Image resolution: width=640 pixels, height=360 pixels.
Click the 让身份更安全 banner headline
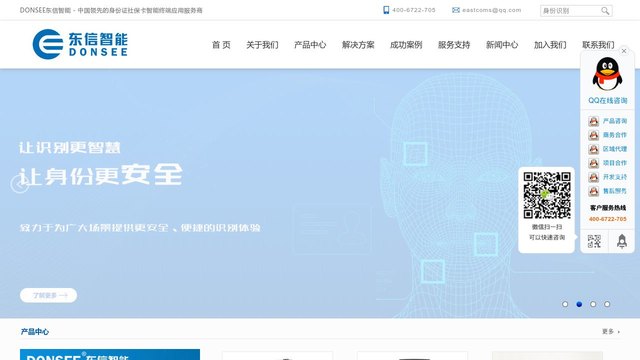101,175
